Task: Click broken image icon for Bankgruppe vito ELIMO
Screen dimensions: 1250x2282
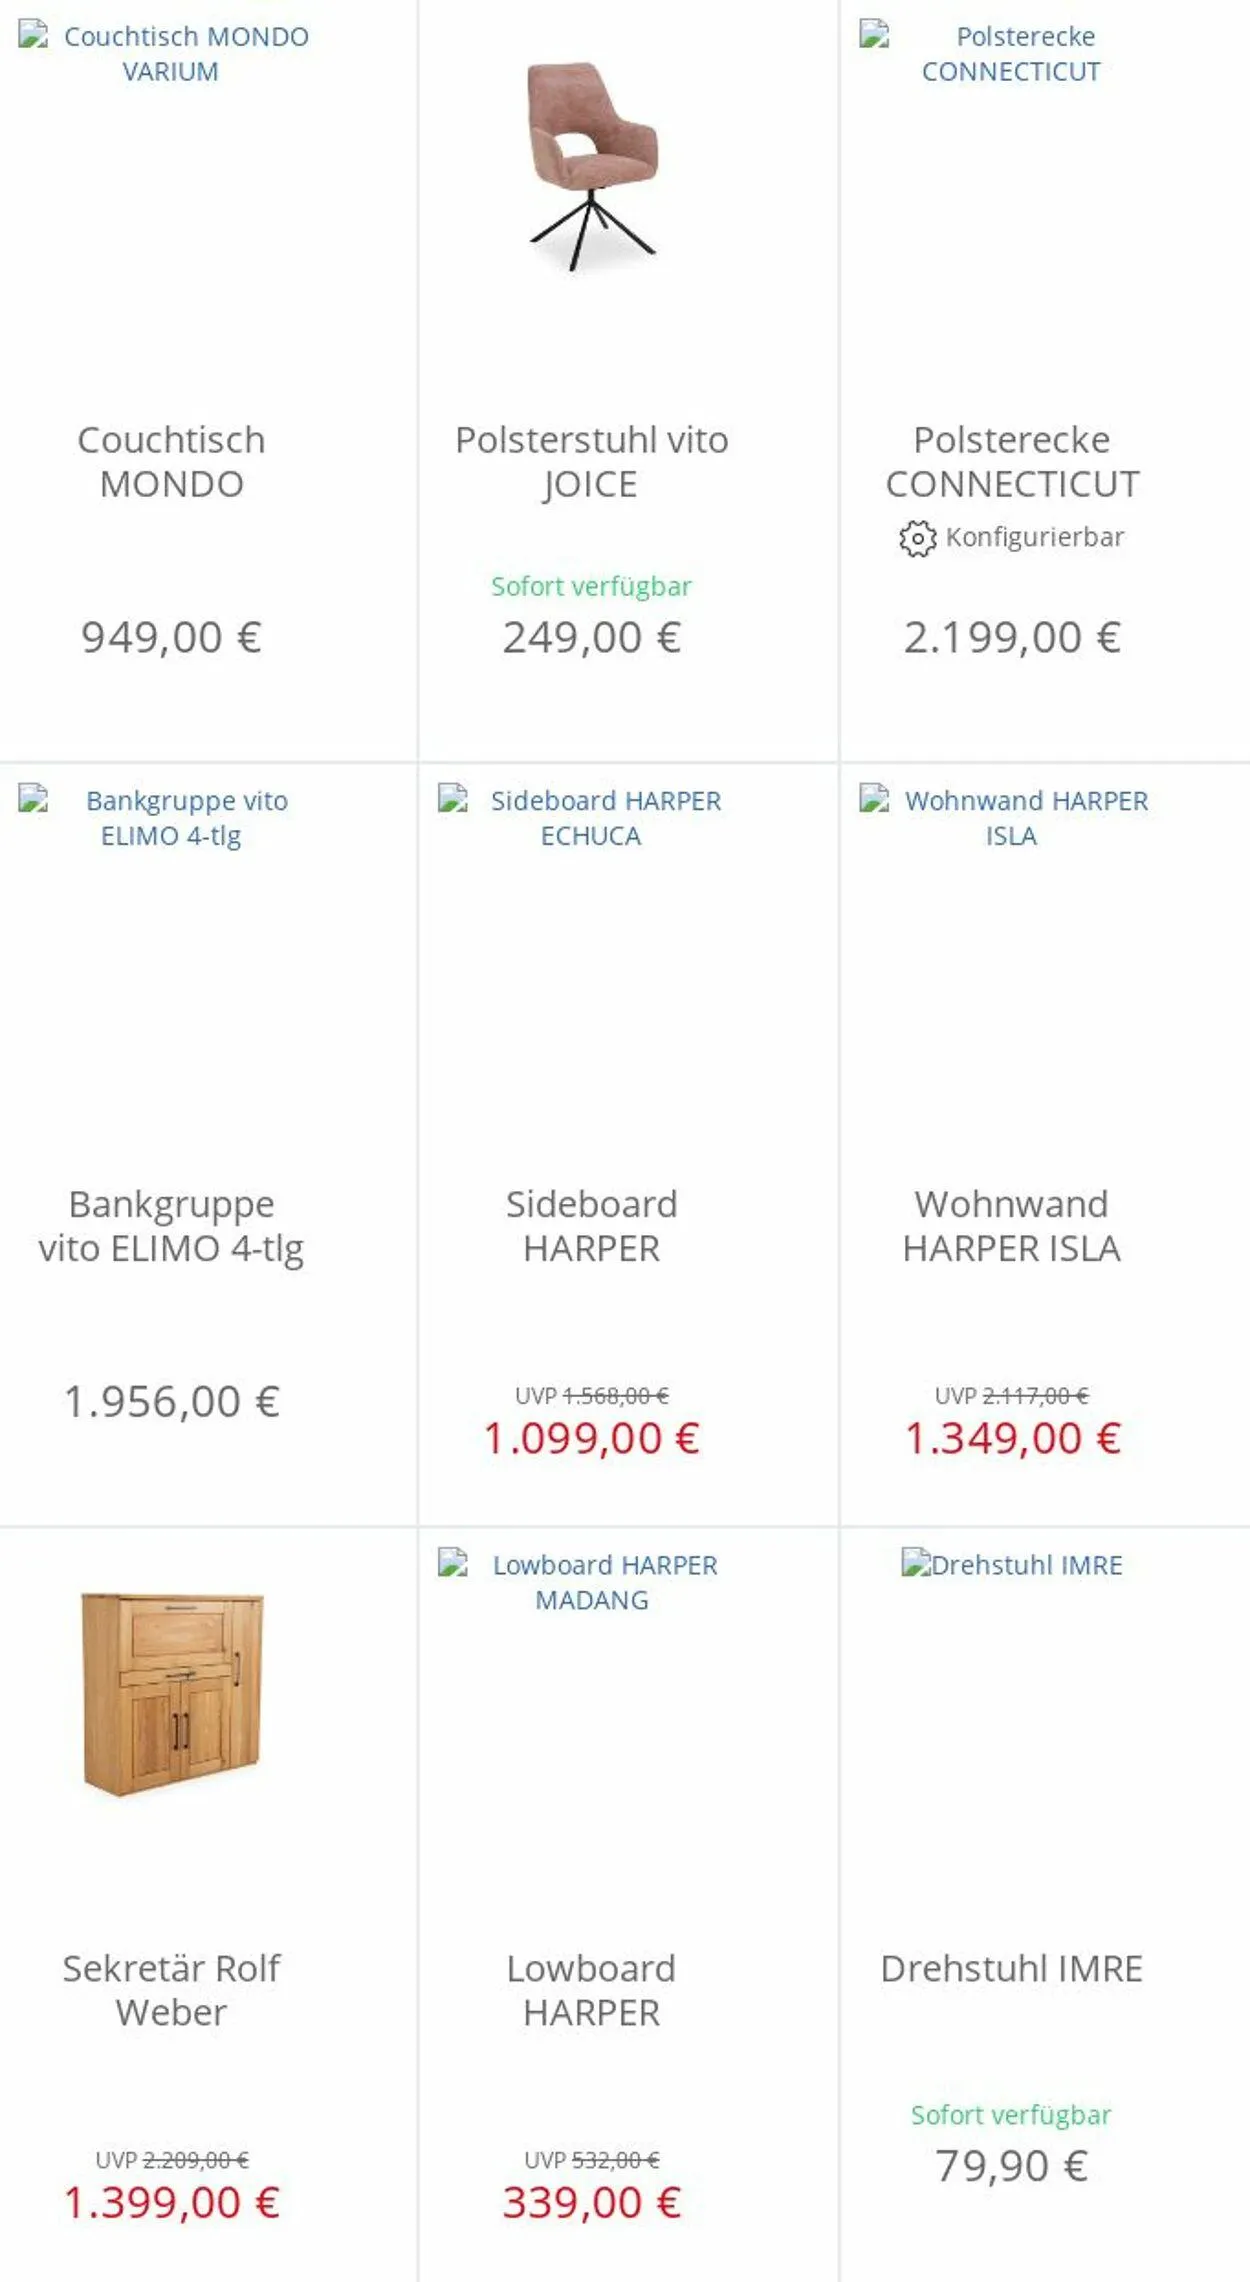Action: [33, 799]
